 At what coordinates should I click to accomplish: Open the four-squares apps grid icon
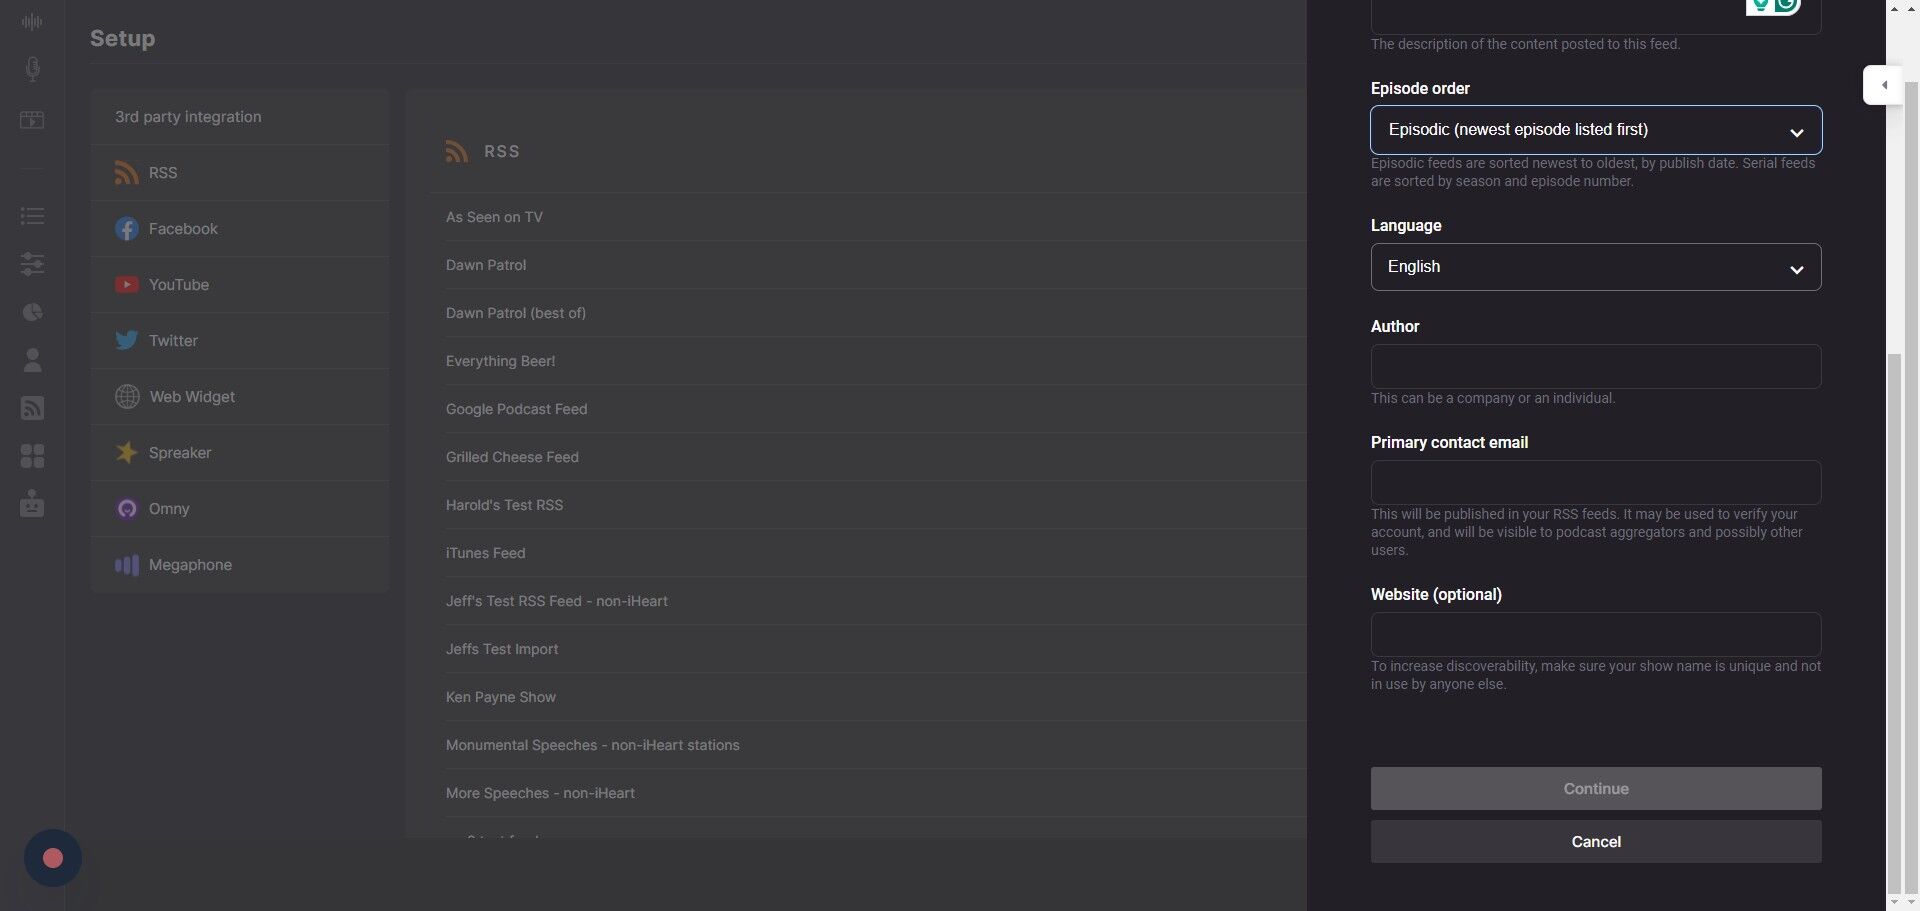coord(32,456)
